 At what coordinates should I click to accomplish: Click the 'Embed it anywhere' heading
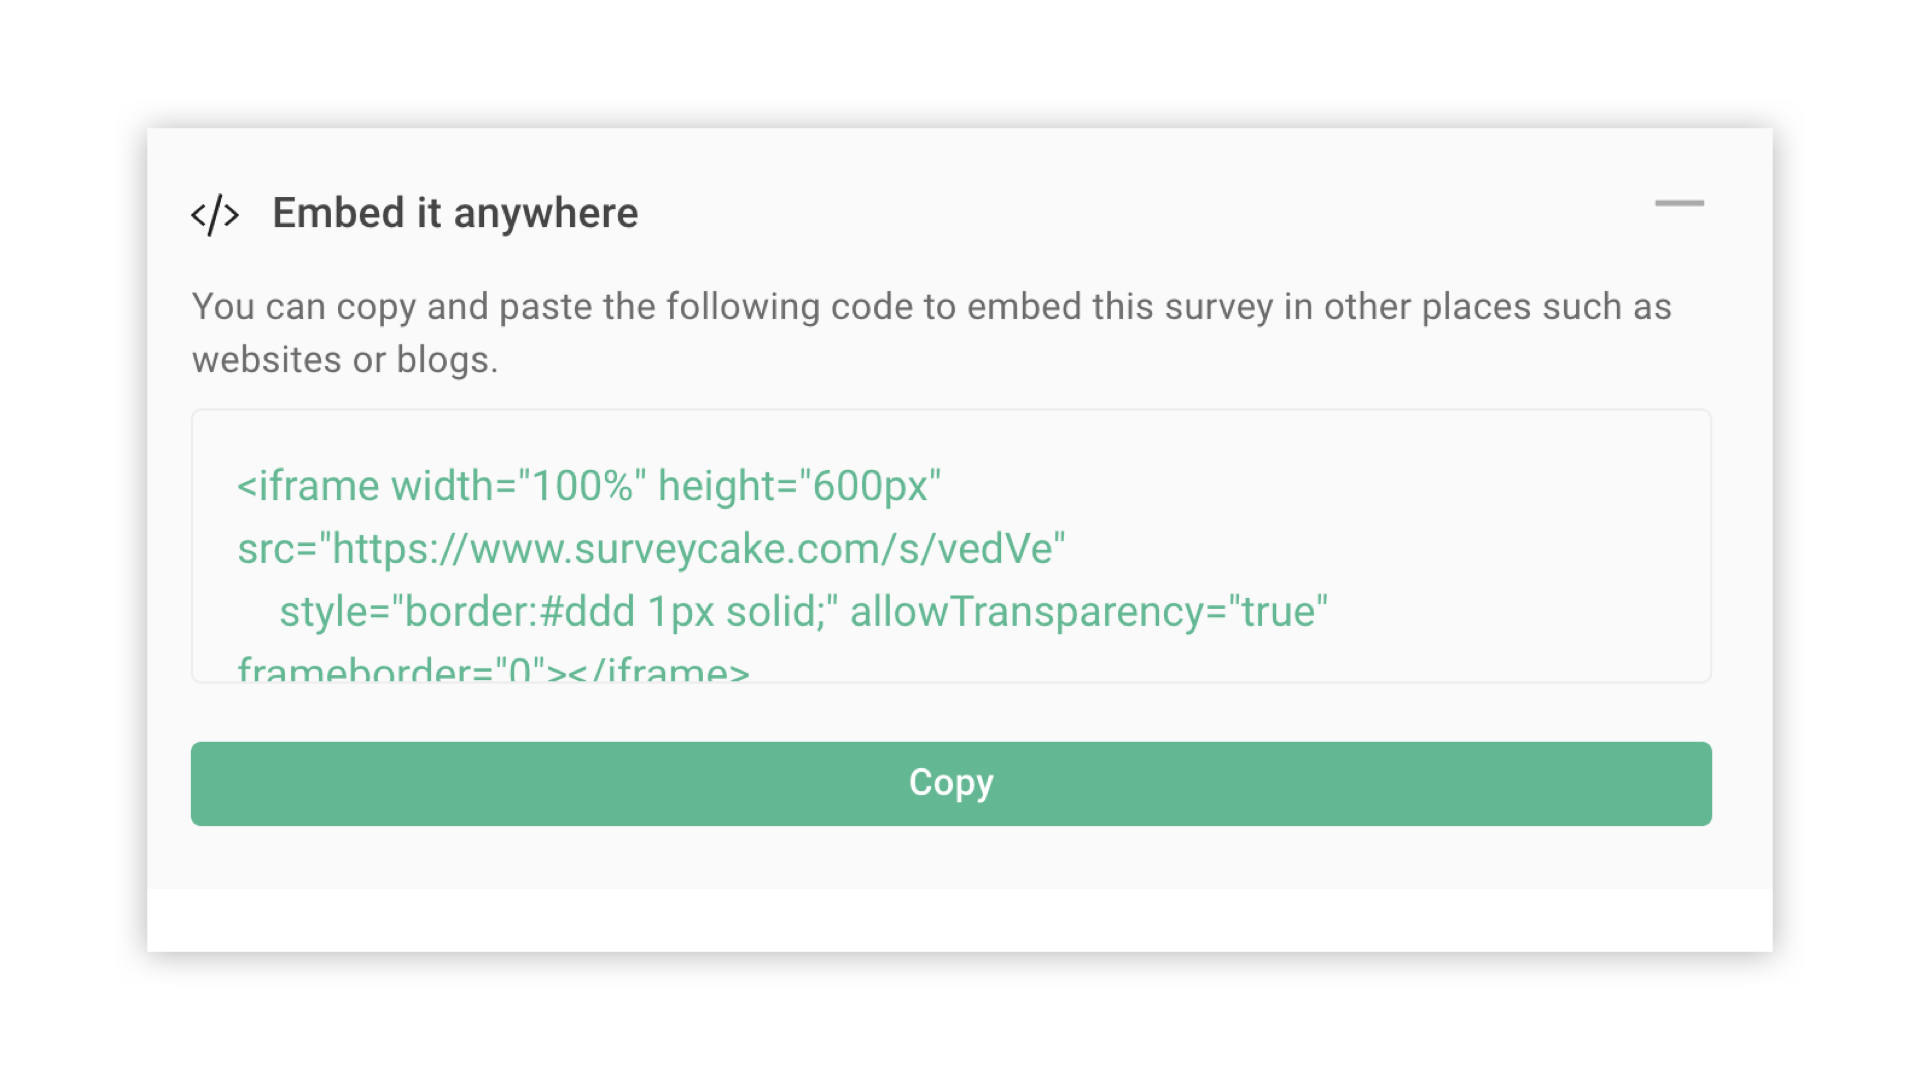(455, 212)
